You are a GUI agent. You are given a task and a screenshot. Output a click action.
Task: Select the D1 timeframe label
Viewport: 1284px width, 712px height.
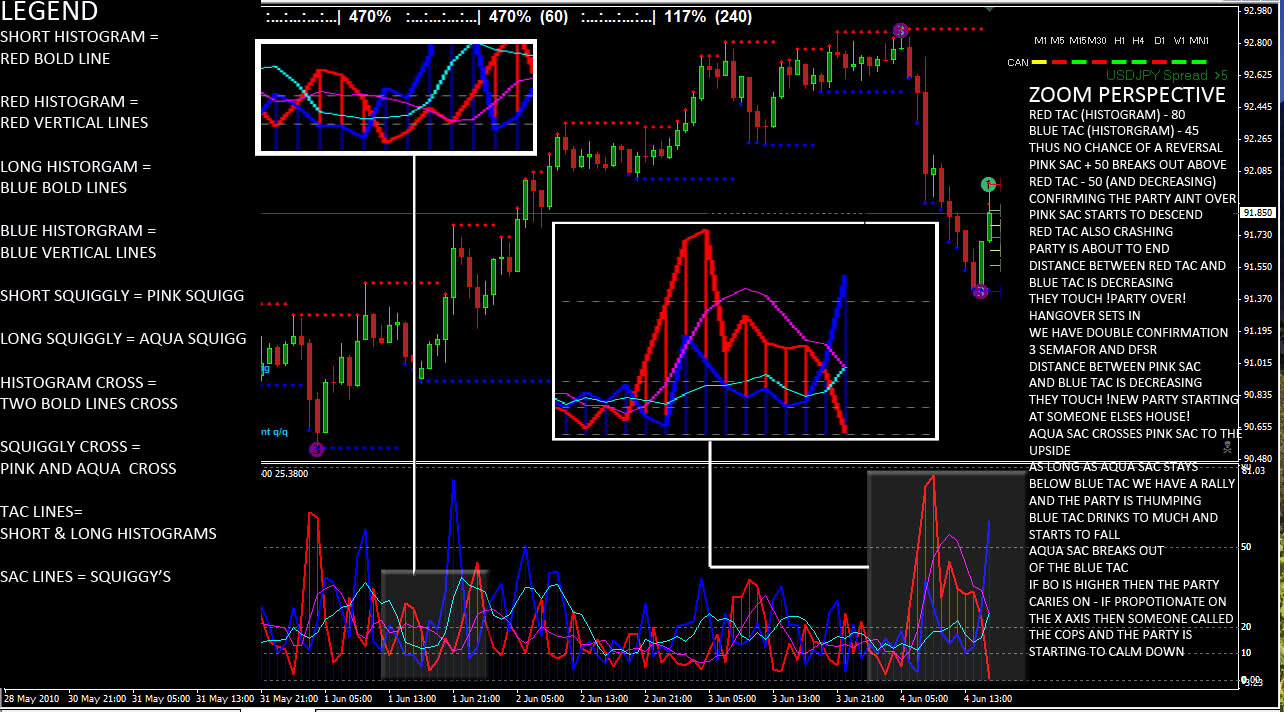[x=1160, y=41]
